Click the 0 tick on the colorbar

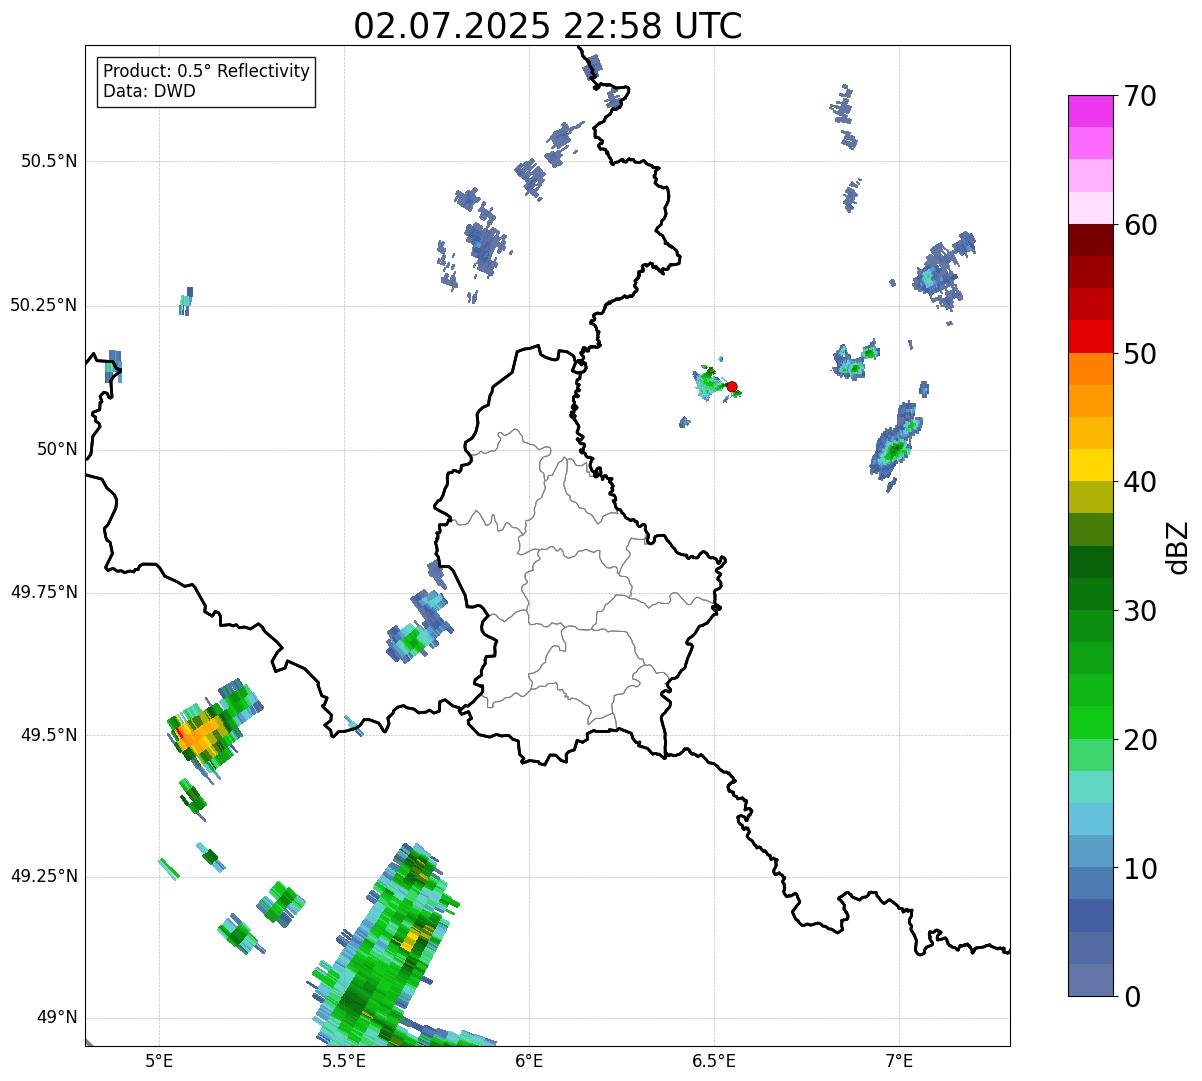[1132, 997]
